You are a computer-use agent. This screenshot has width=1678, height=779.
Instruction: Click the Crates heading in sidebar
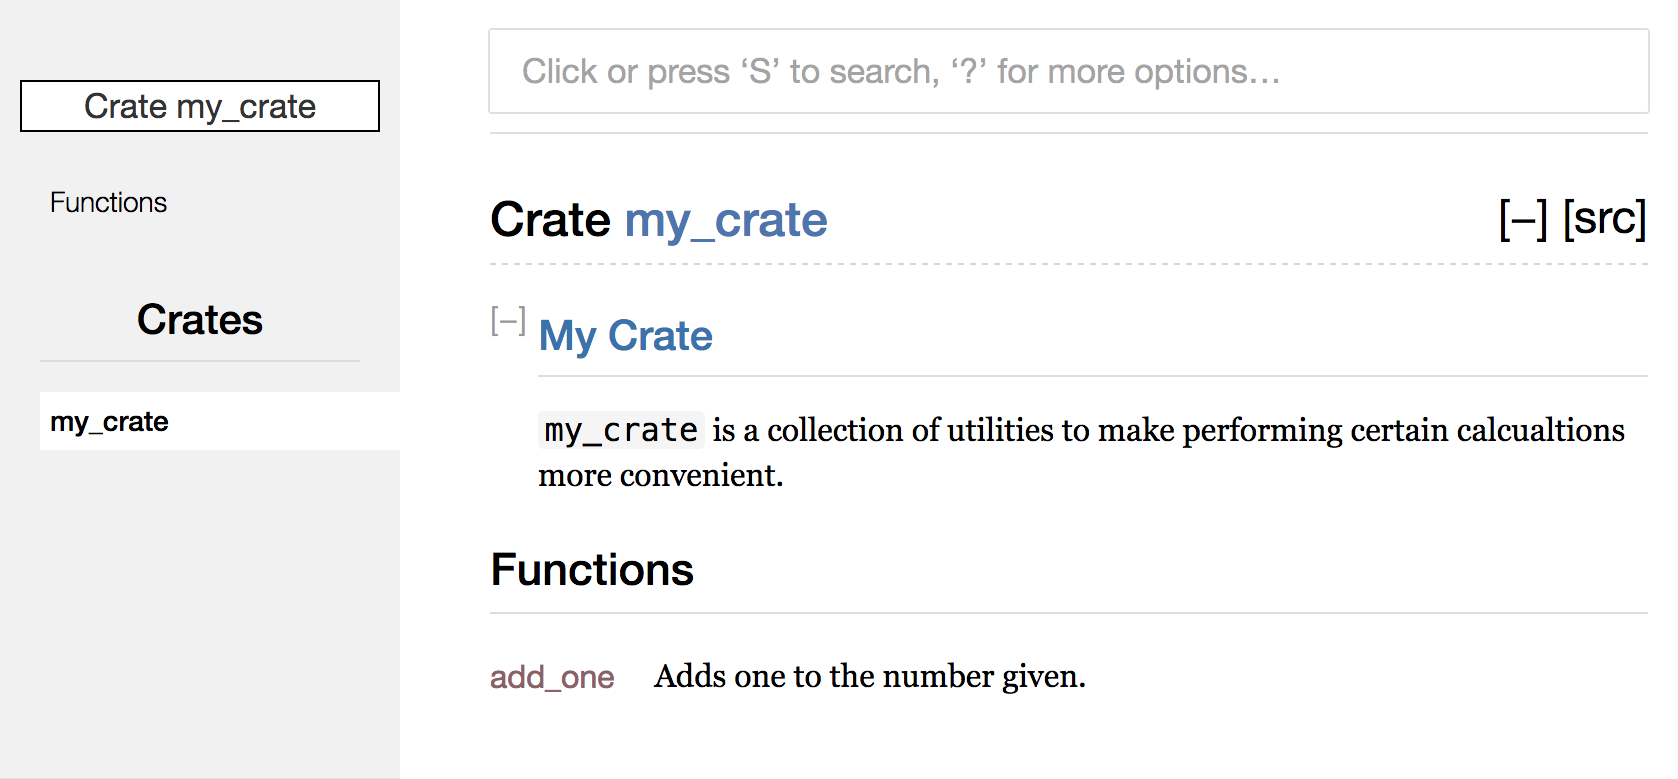[x=199, y=320]
